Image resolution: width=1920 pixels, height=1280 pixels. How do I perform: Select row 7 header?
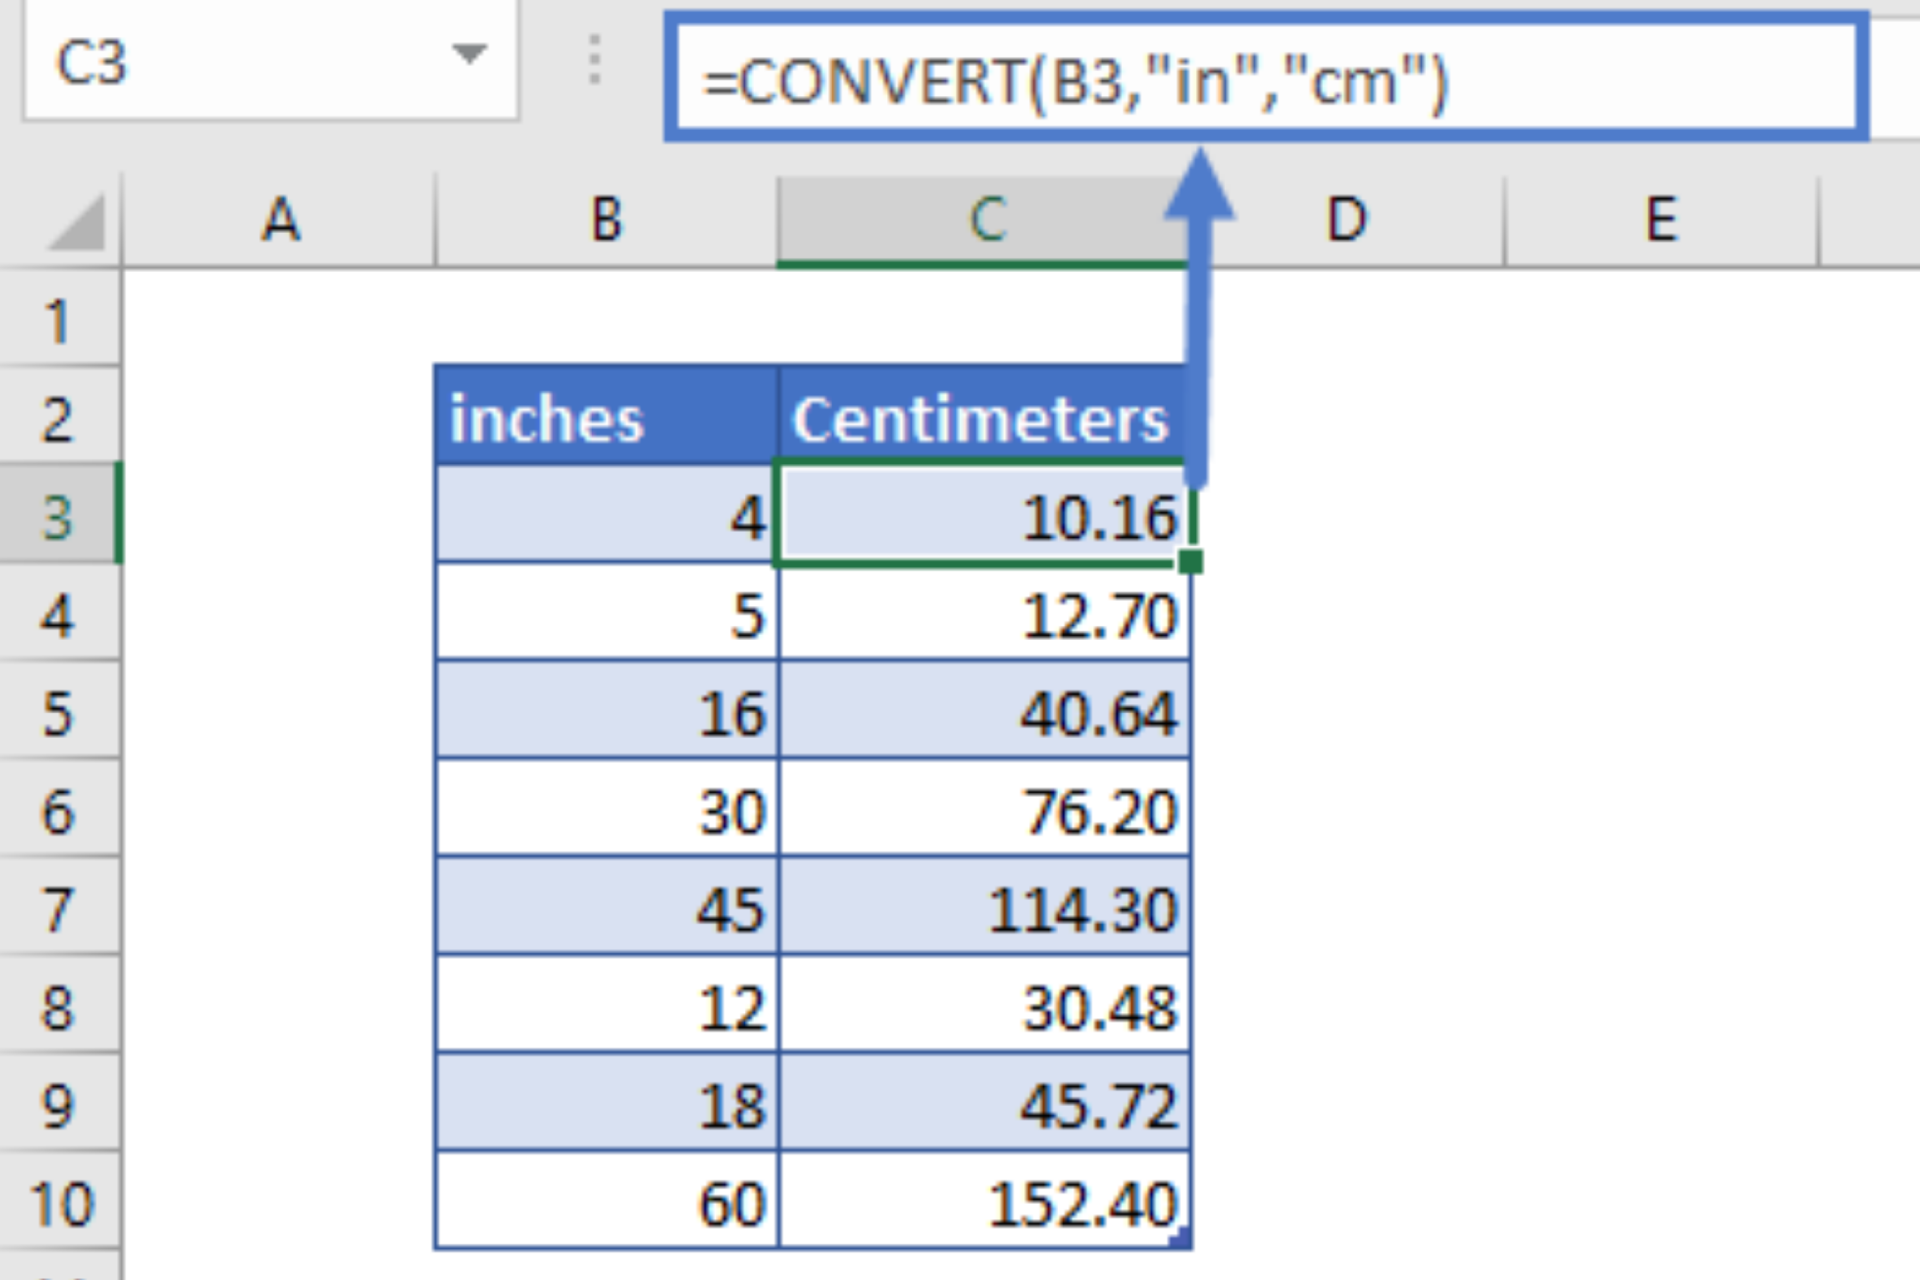coord(58,909)
